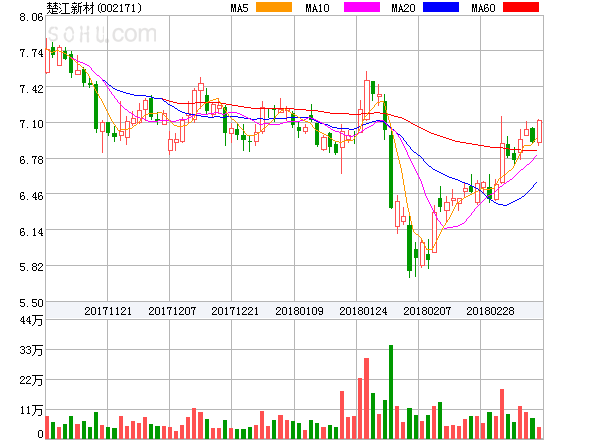Click the 20171207 date label
Screen dimensions: 600x440
[x=172, y=311]
